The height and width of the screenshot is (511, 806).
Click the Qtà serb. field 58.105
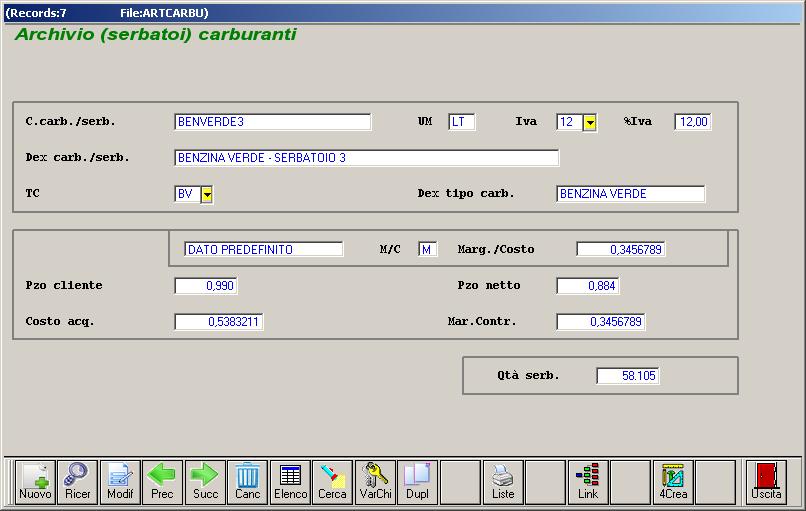[x=628, y=376]
